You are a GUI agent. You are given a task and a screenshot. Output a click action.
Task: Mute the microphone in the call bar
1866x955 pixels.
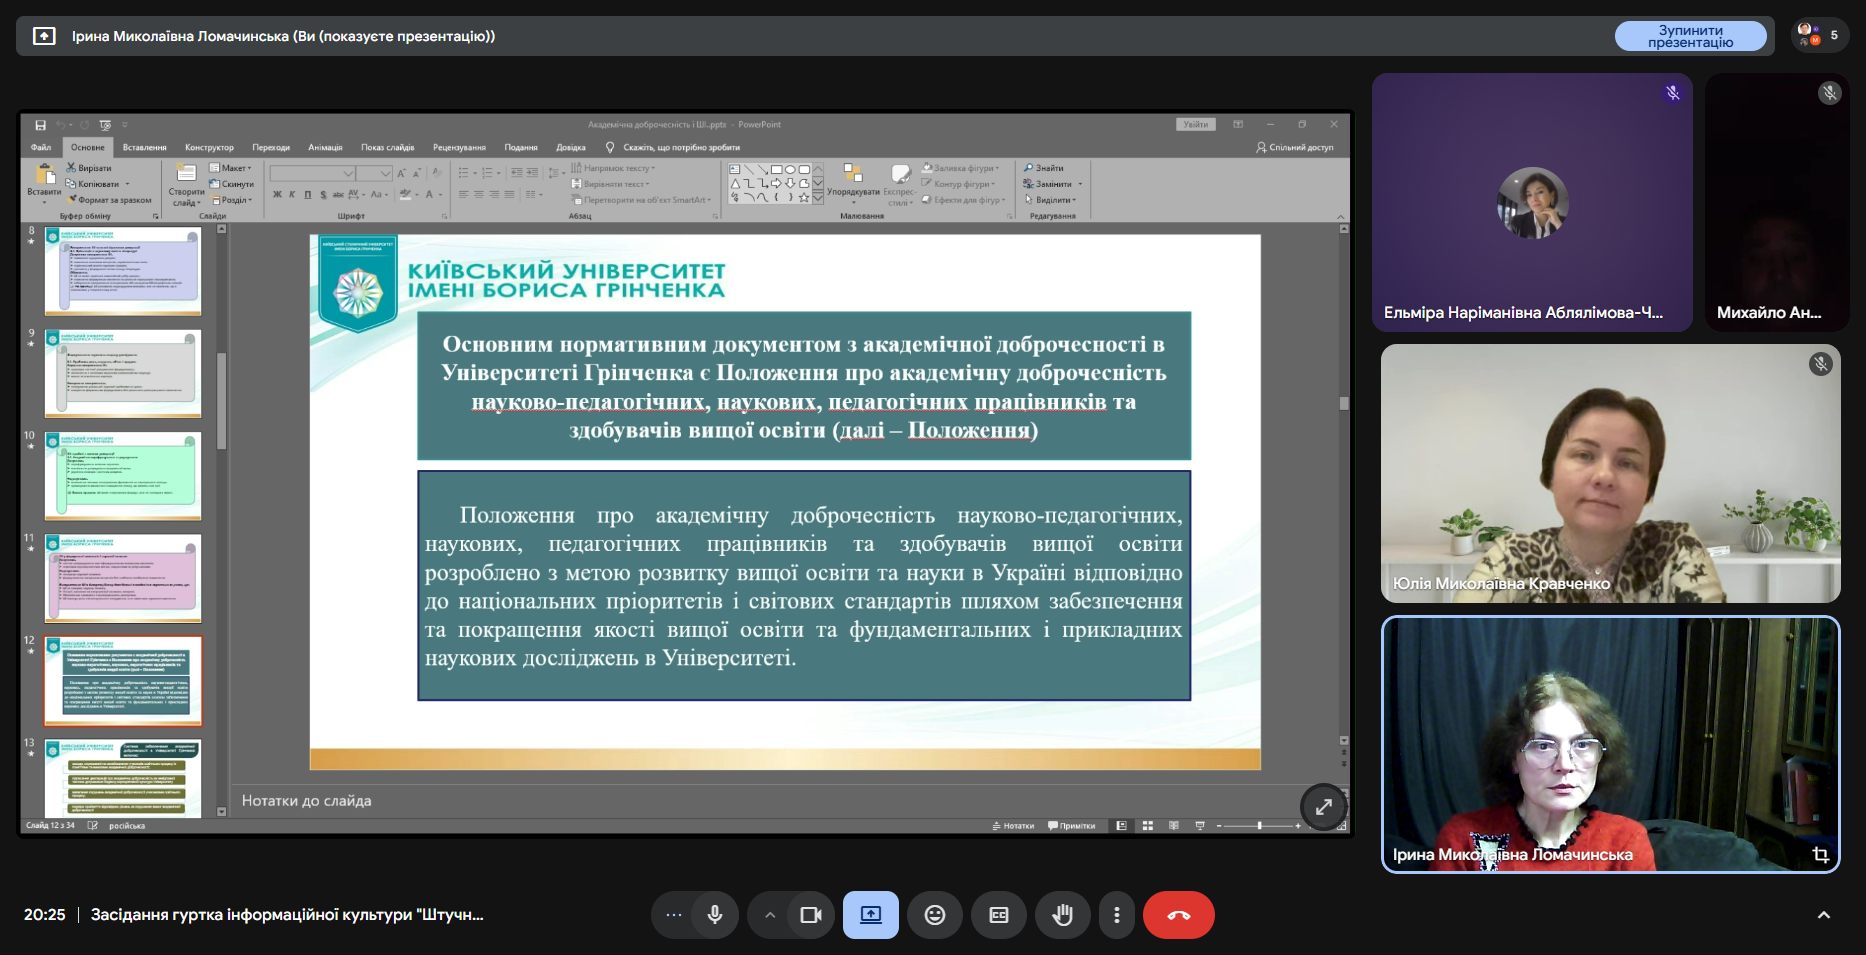point(714,915)
